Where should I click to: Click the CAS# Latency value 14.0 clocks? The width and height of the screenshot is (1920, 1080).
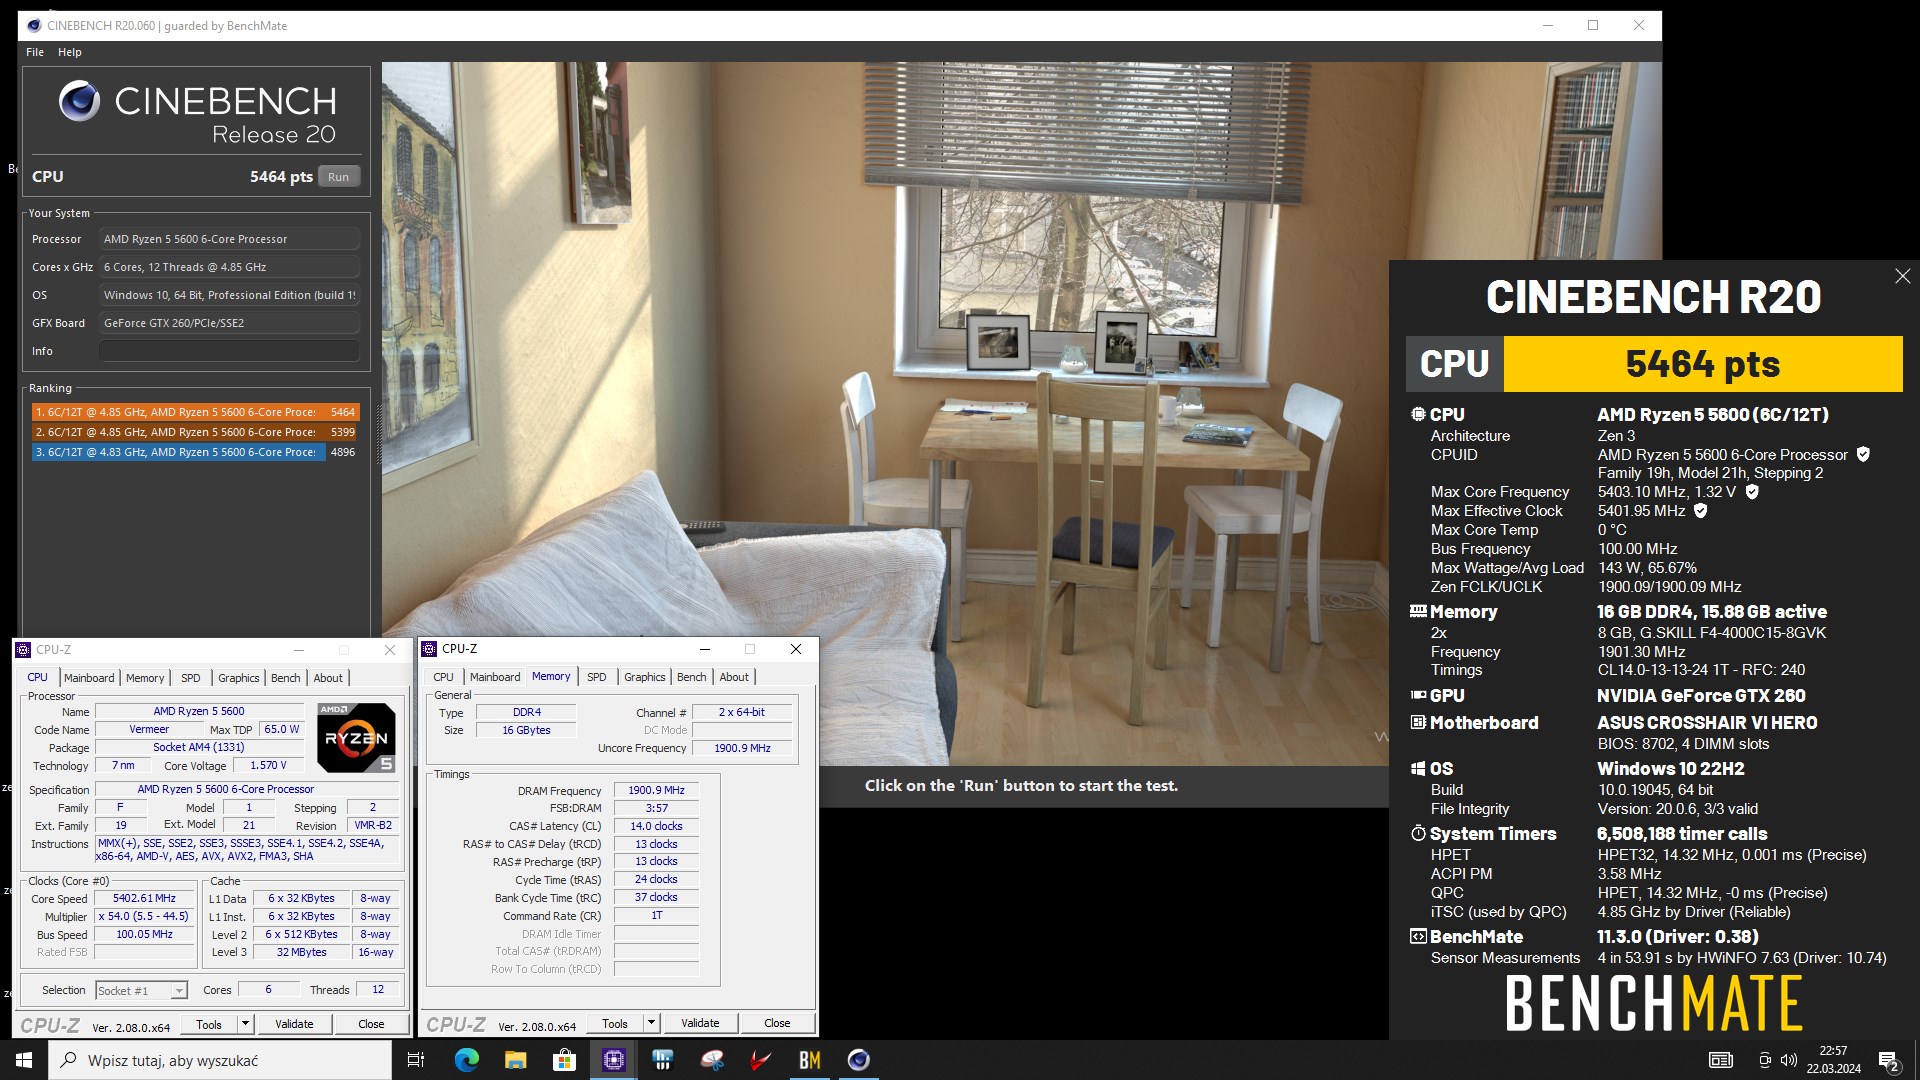click(x=656, y=826)
